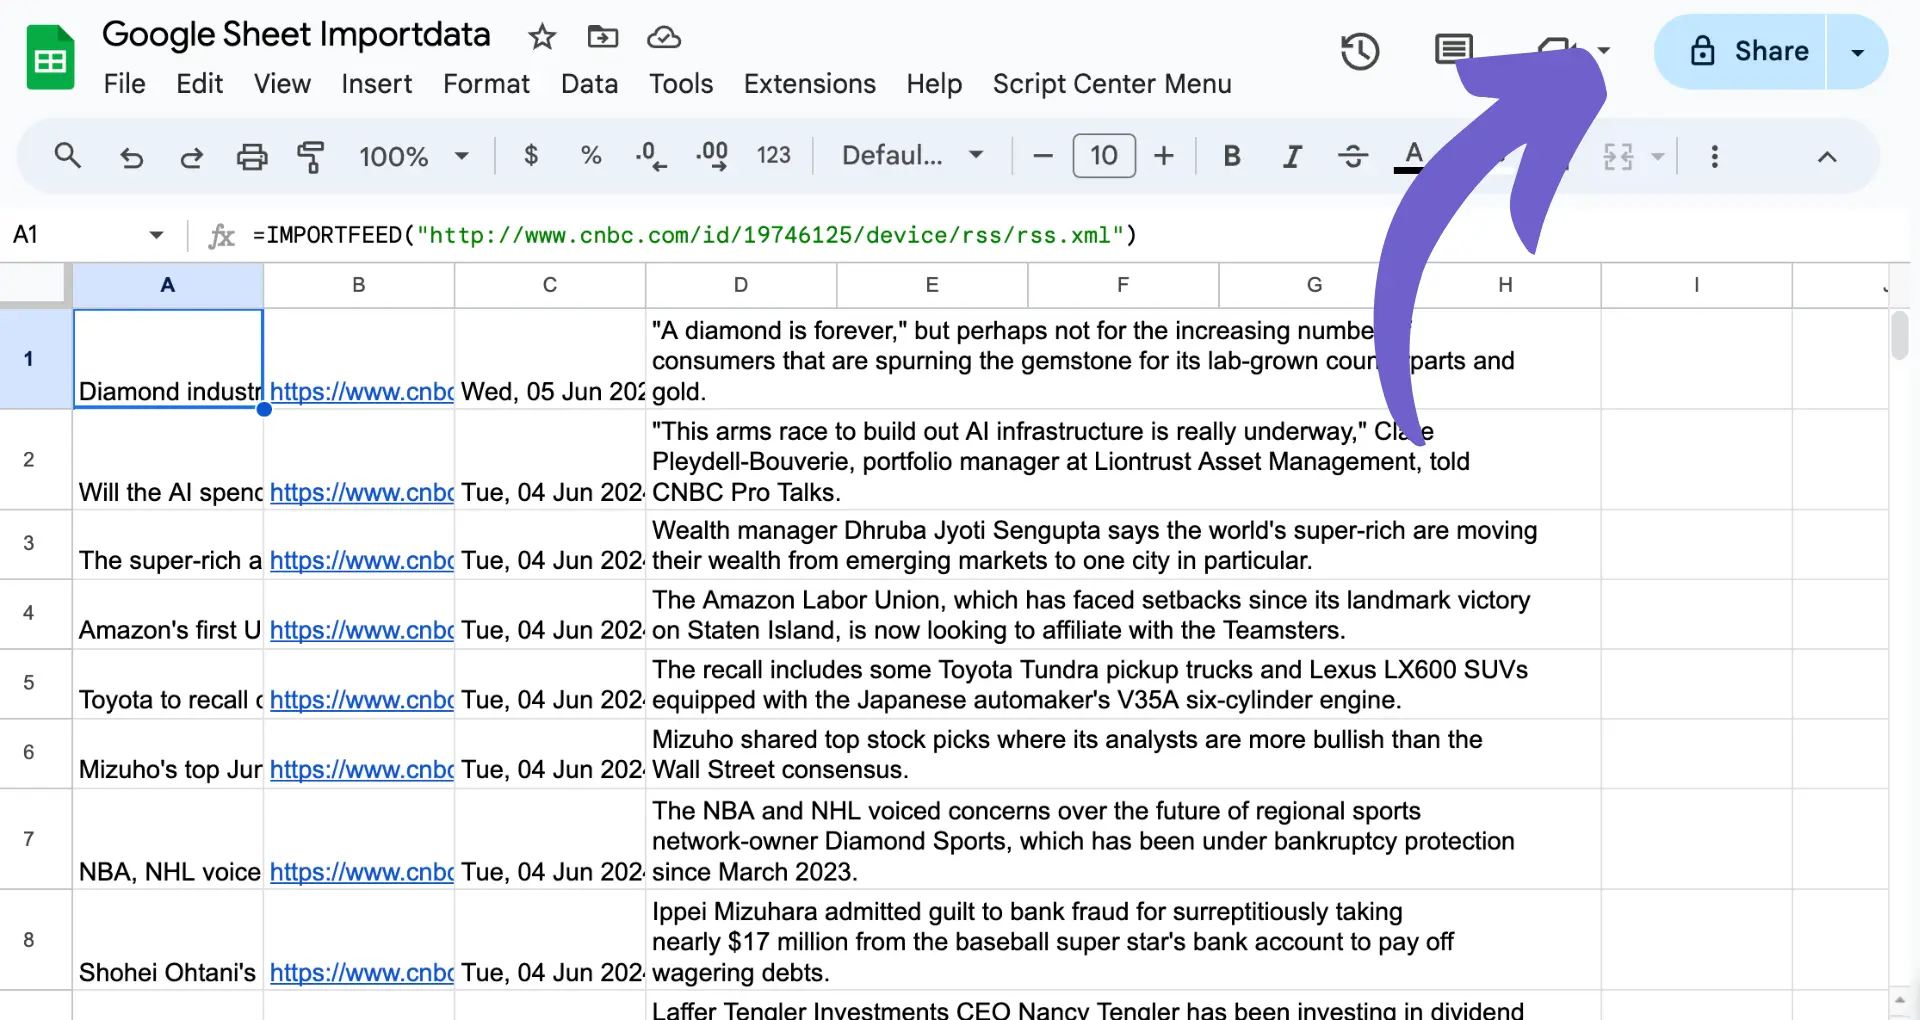Open the 123 more formats menu
The height and width of the screenshot is (1020, 1920).
(773, 155)
